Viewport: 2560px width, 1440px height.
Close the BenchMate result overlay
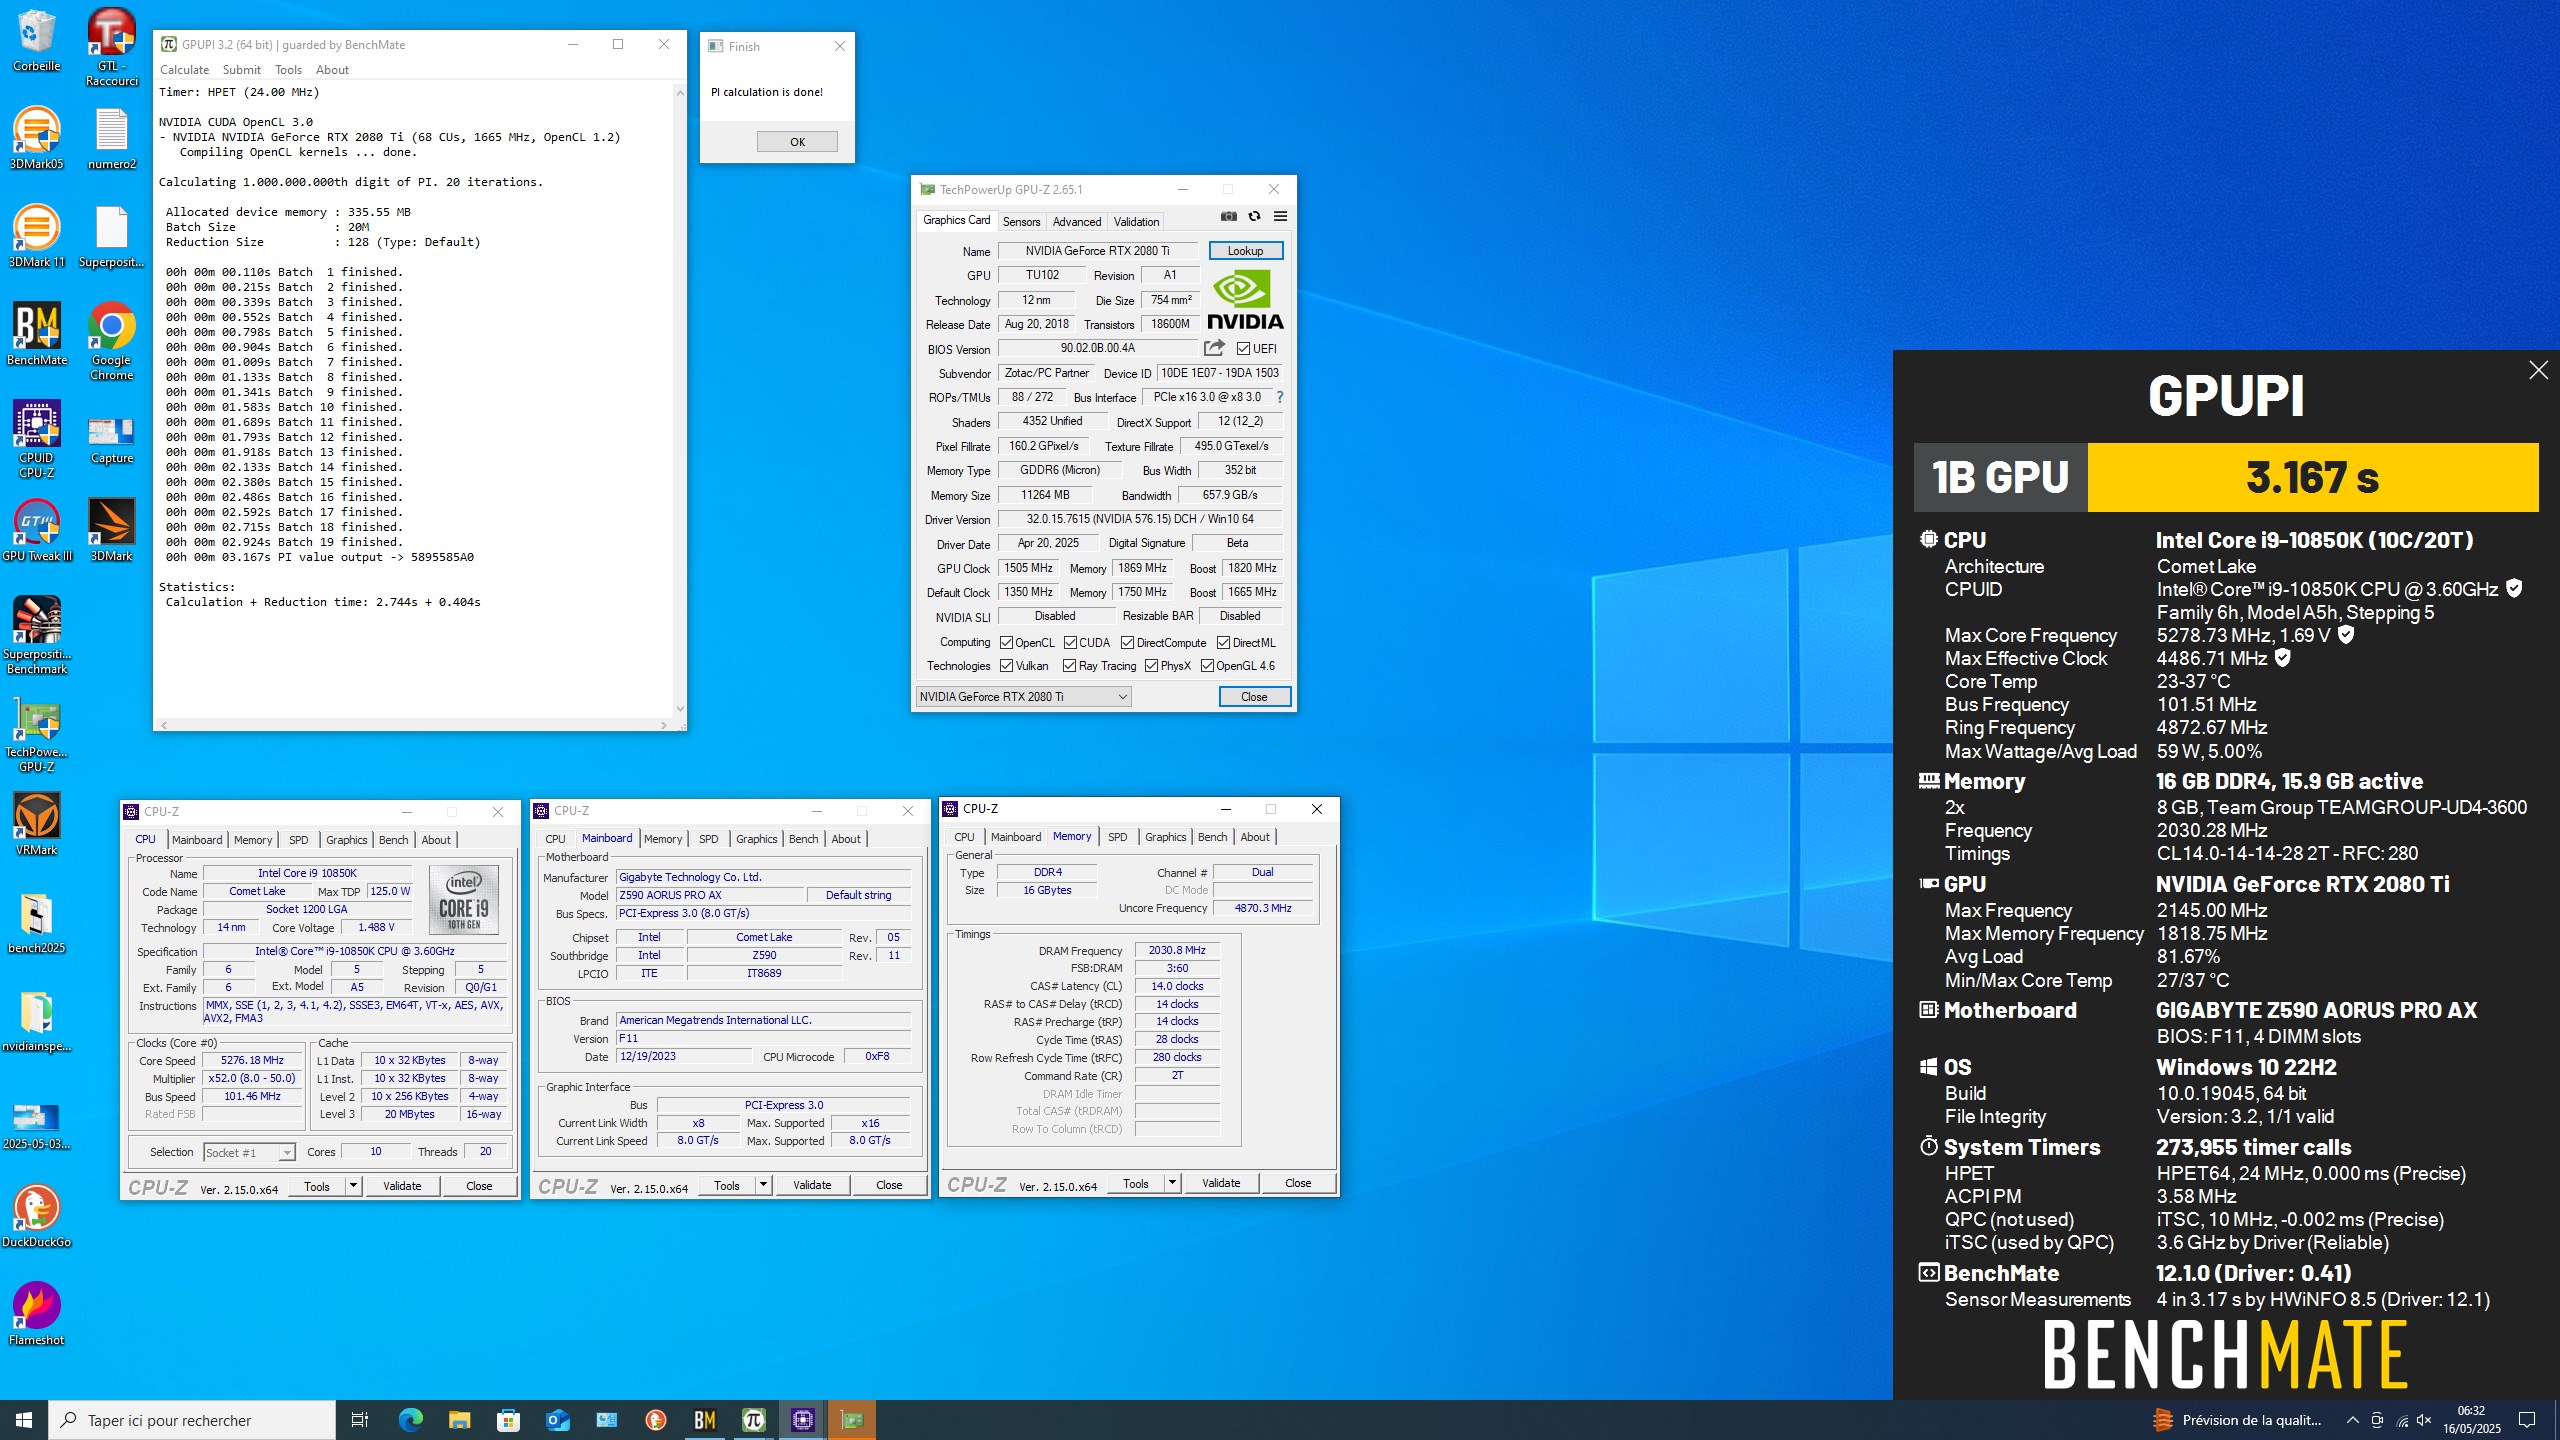click(2538, 370)
